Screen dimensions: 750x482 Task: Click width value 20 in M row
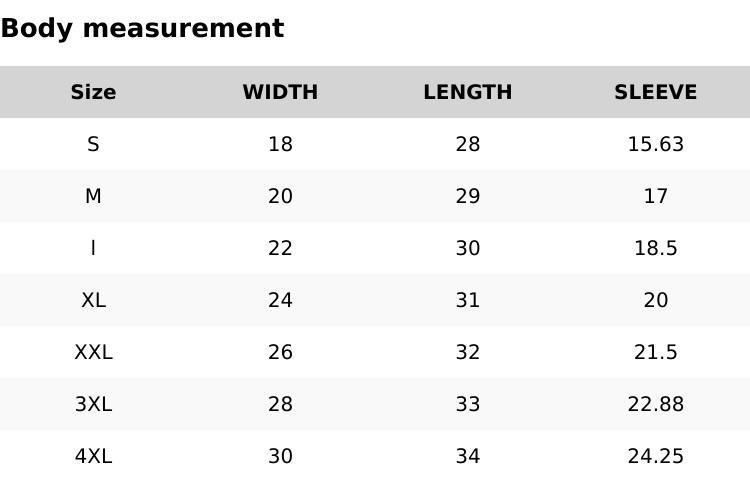coord(280,196)
